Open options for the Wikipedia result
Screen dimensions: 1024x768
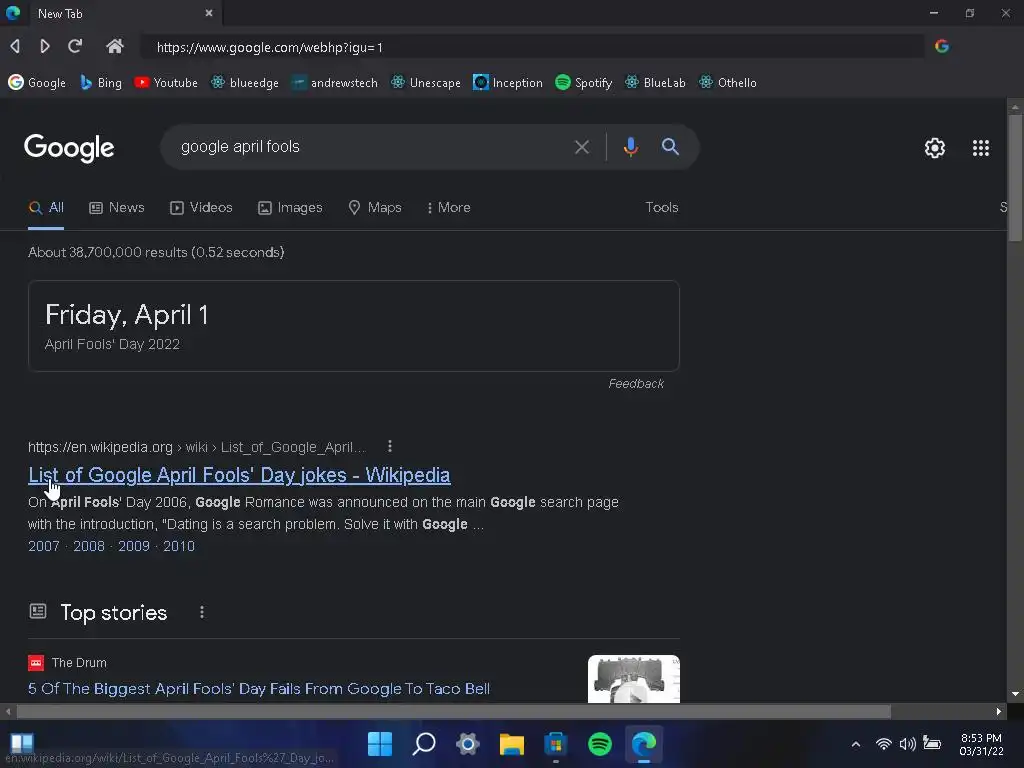pyautogui.click(x=390, y=446)
